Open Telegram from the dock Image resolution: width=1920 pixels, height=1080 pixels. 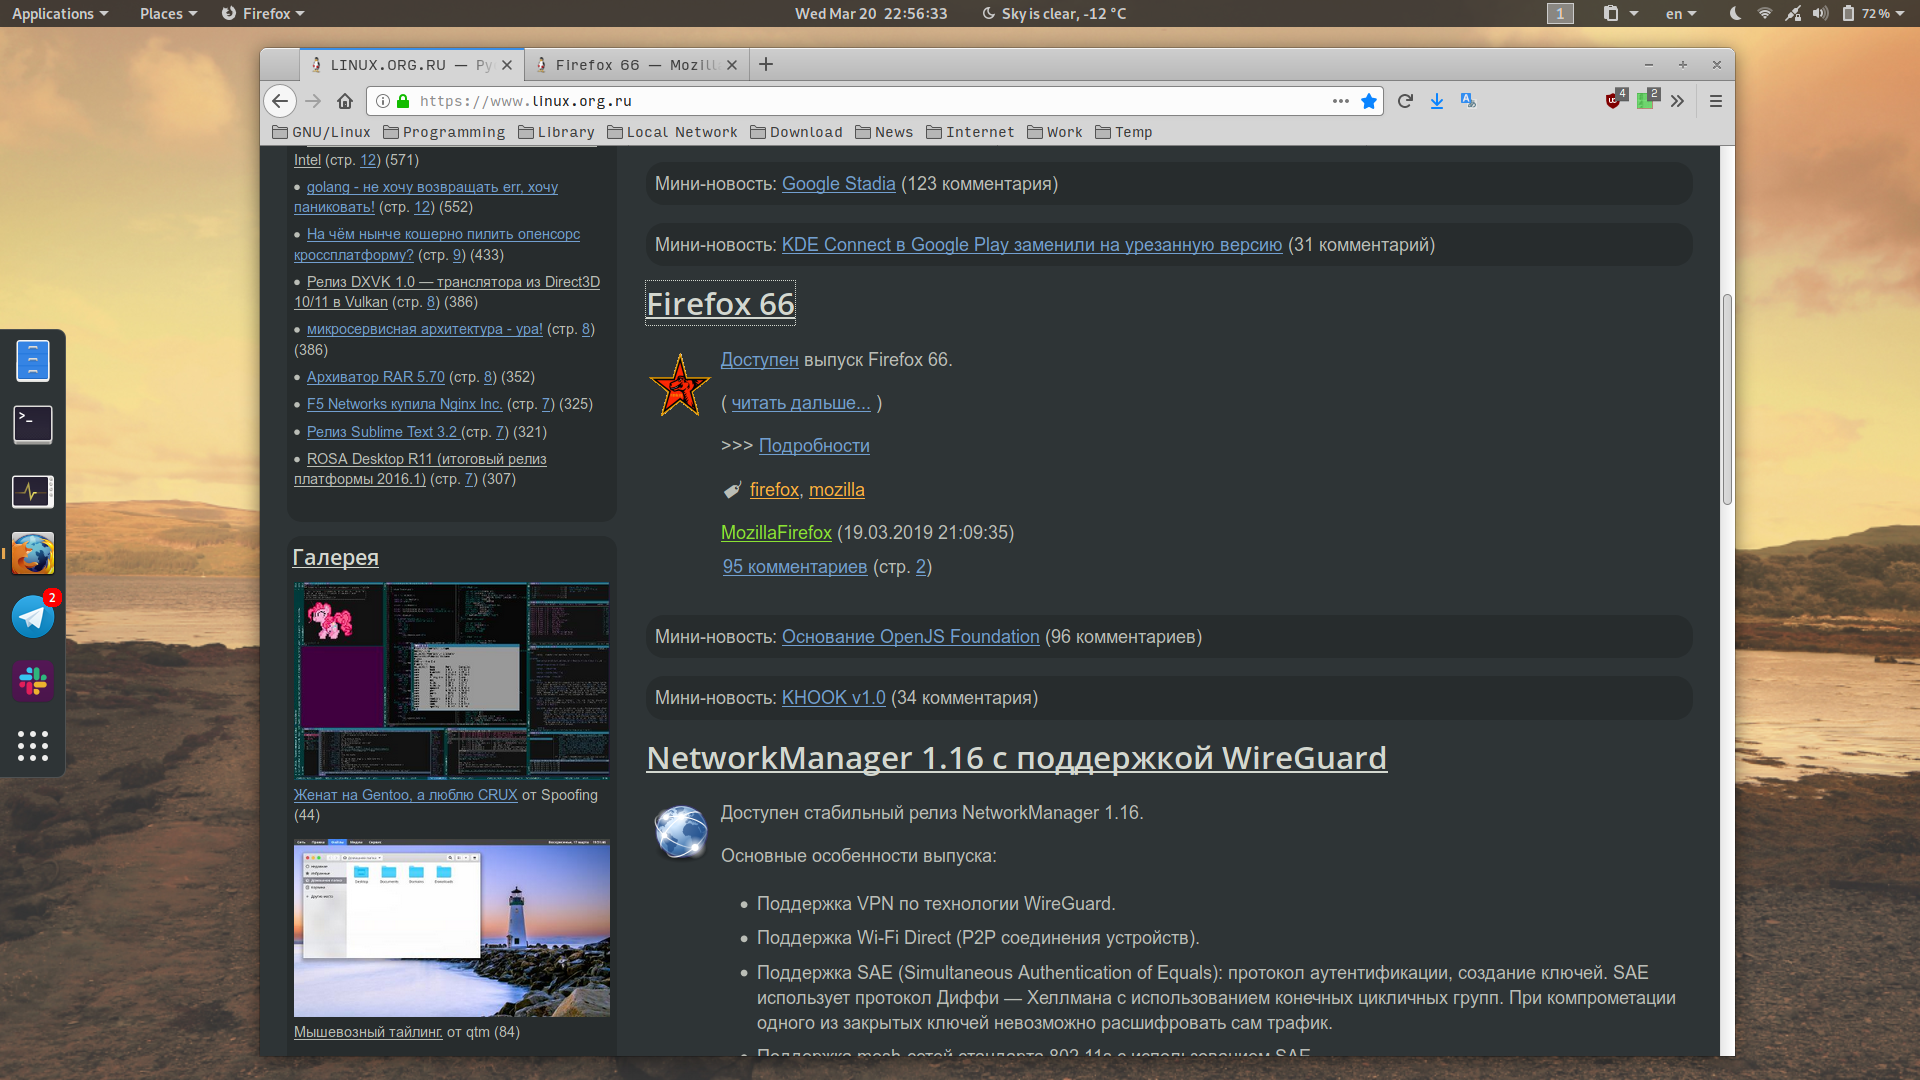pos(33,616)
